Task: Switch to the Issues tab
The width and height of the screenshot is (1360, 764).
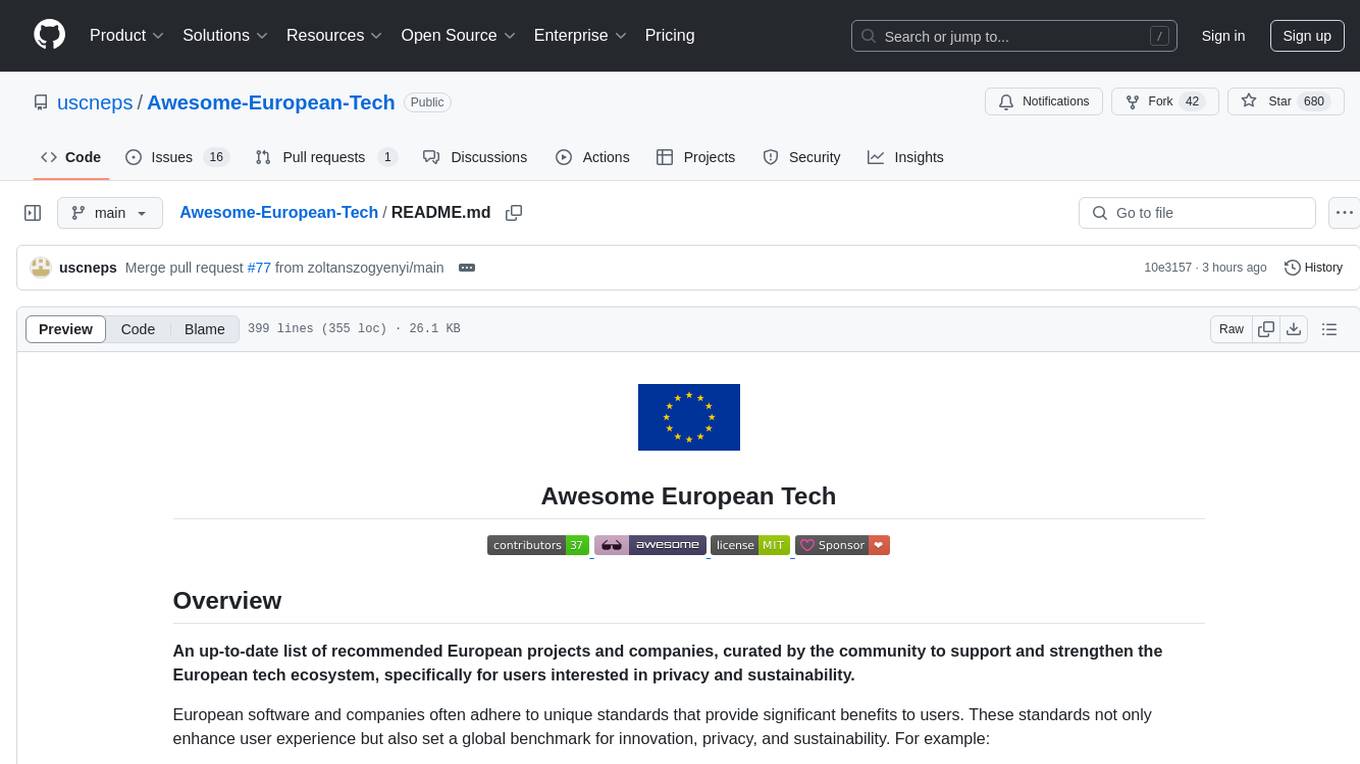Action: [x=177, y=157]
